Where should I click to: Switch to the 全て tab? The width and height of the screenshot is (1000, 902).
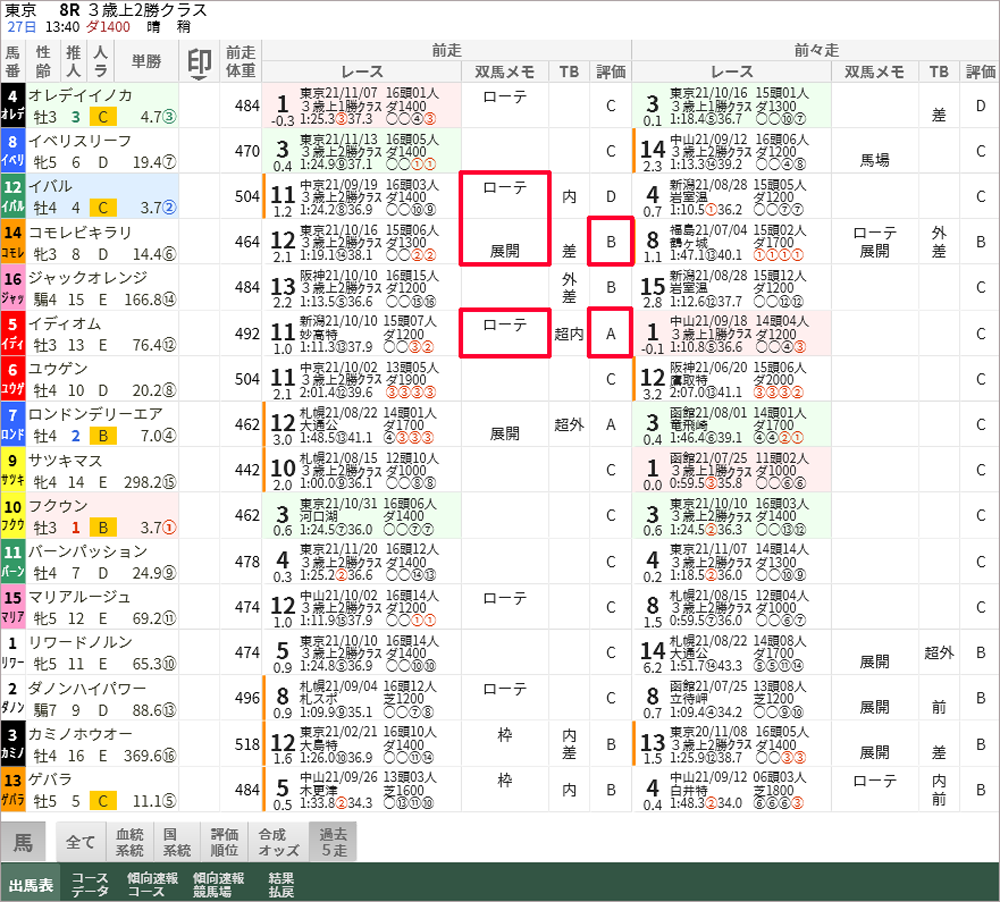[x=80, y=843]
